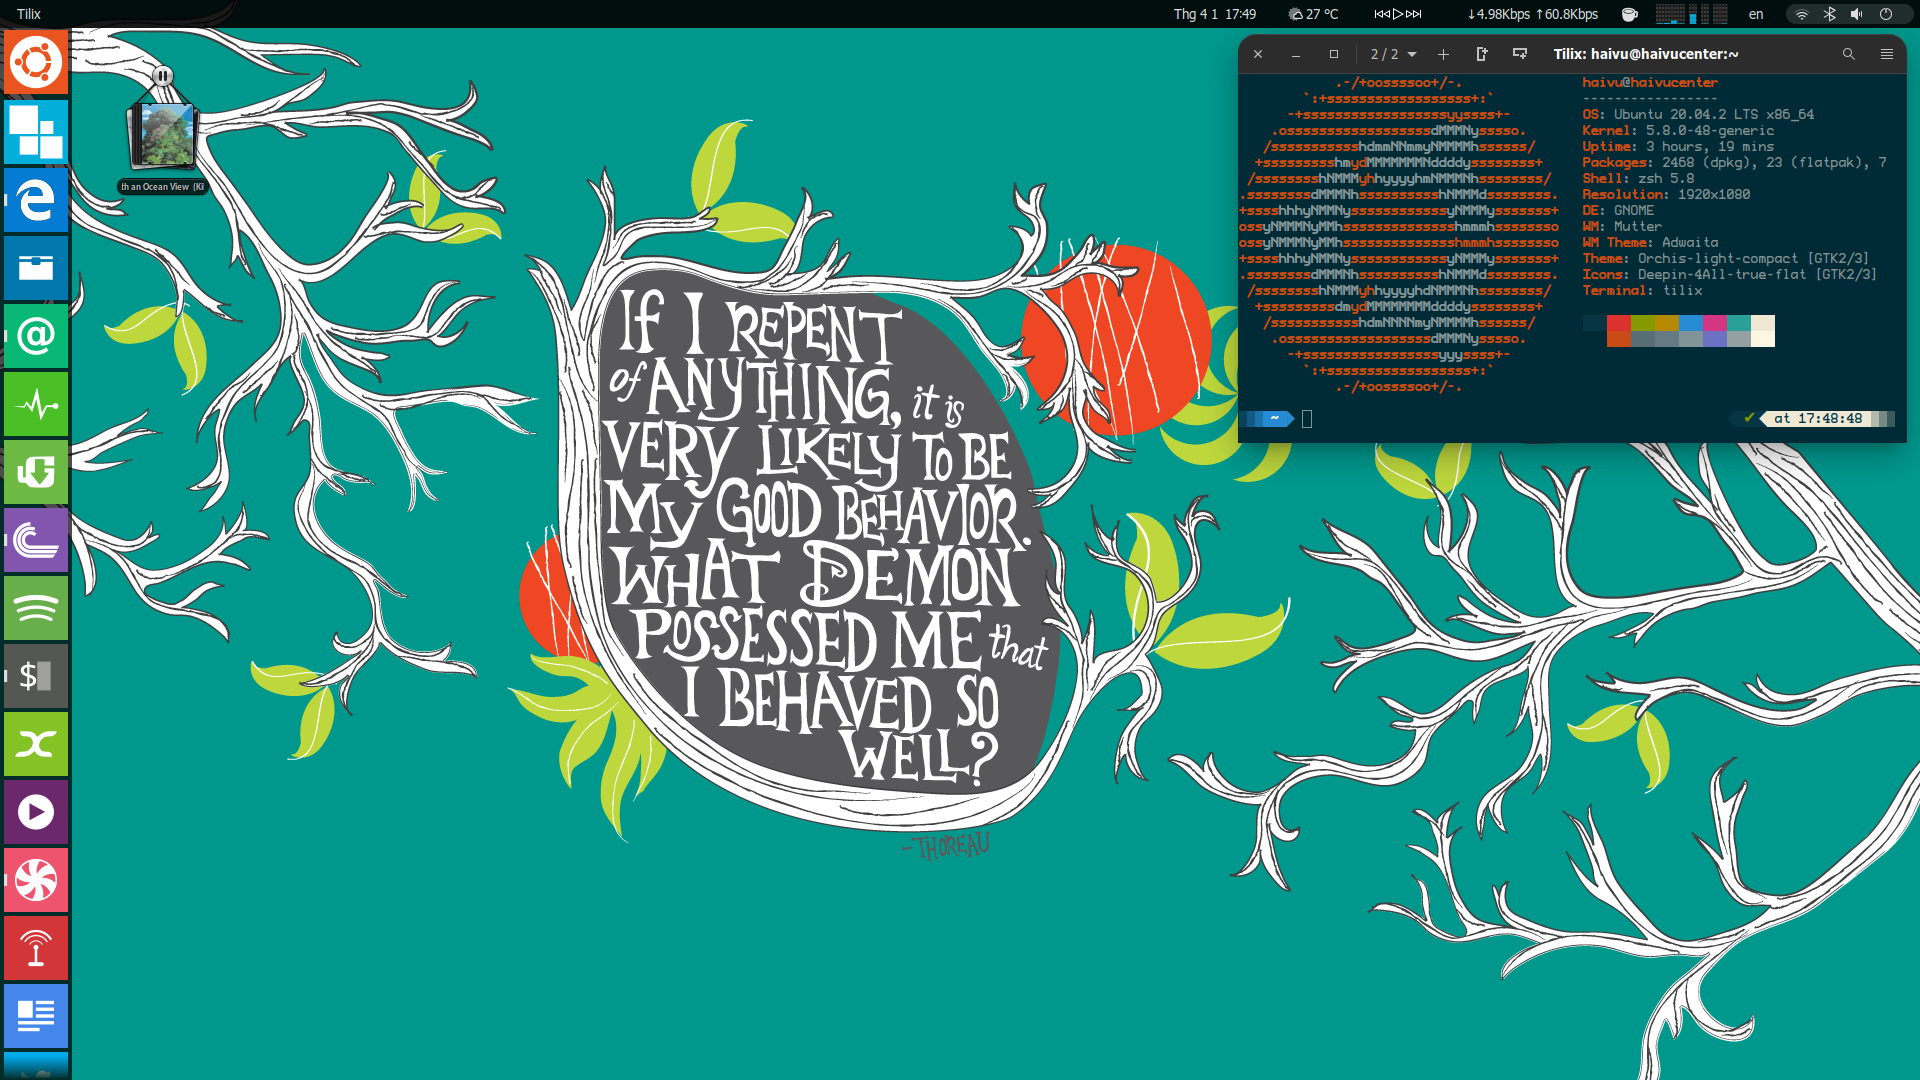Viewport: 1920px width, 1080px height.
Task: Expand the 2 / 2 session dropdown
Action: 1393,54
